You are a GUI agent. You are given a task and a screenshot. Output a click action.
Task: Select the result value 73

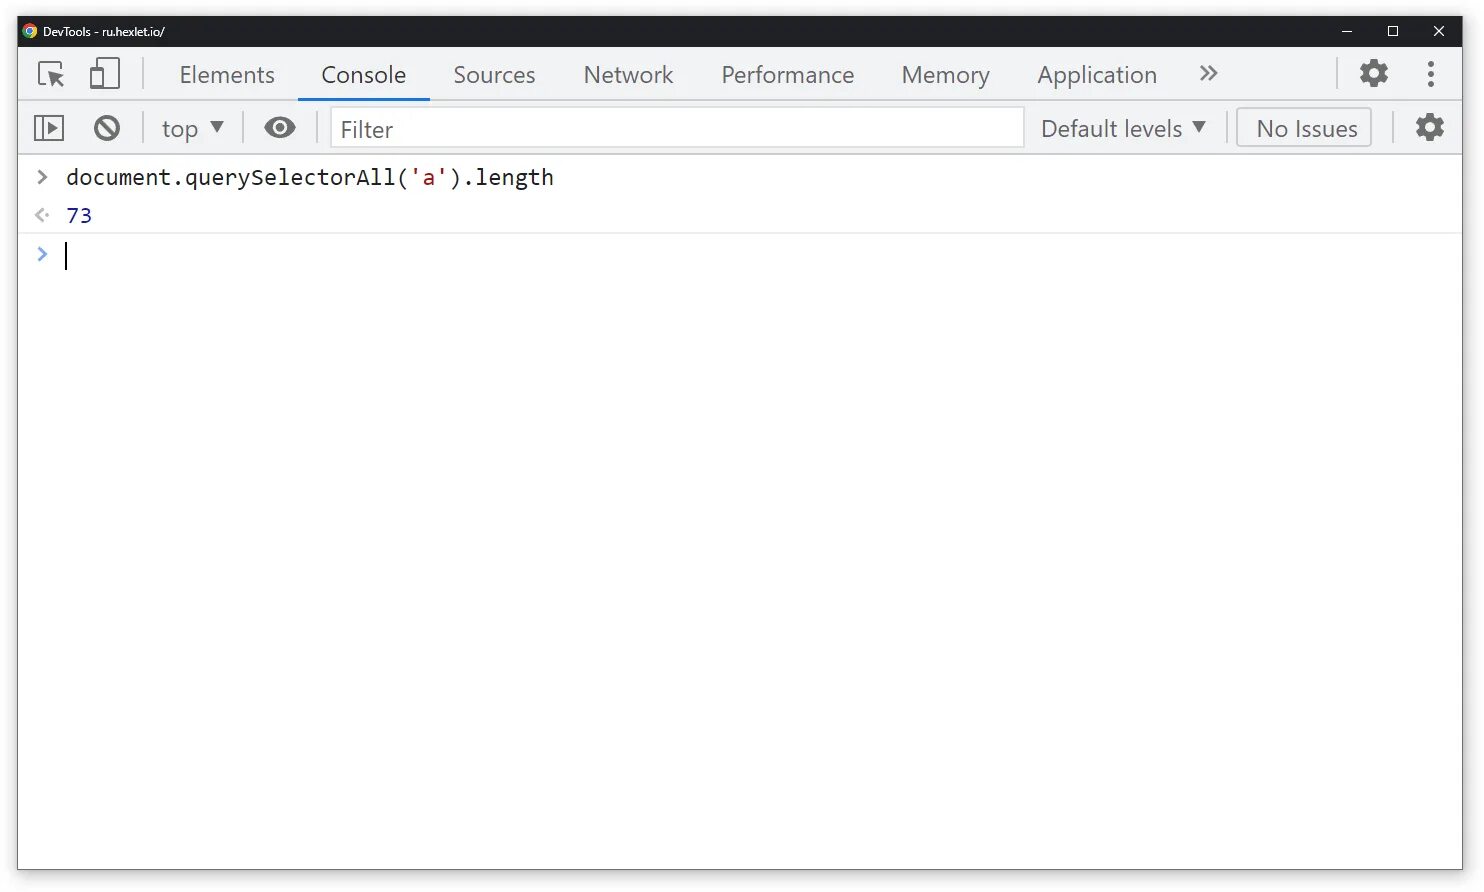coord(79,215)
